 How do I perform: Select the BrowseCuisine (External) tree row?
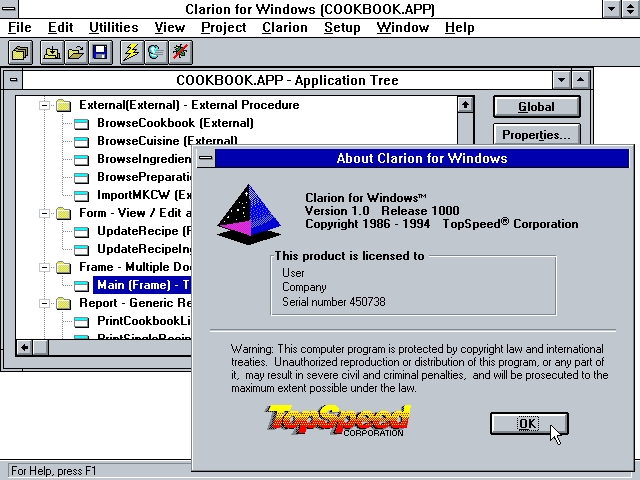pyautogui.click(x=167, y=141)
